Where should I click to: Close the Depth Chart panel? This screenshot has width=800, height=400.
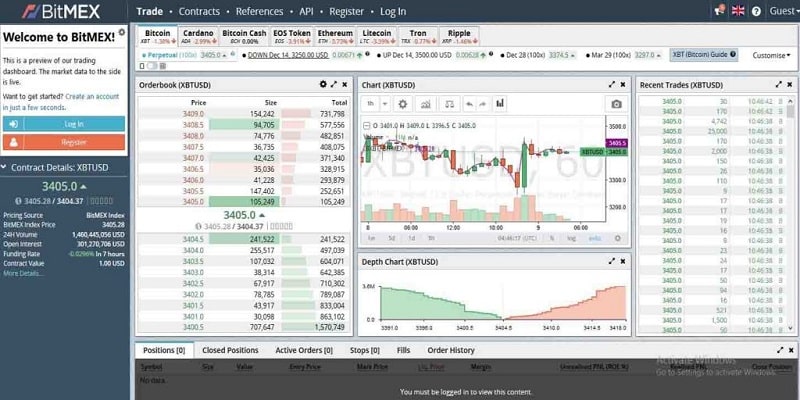click(x=623, y=261)
